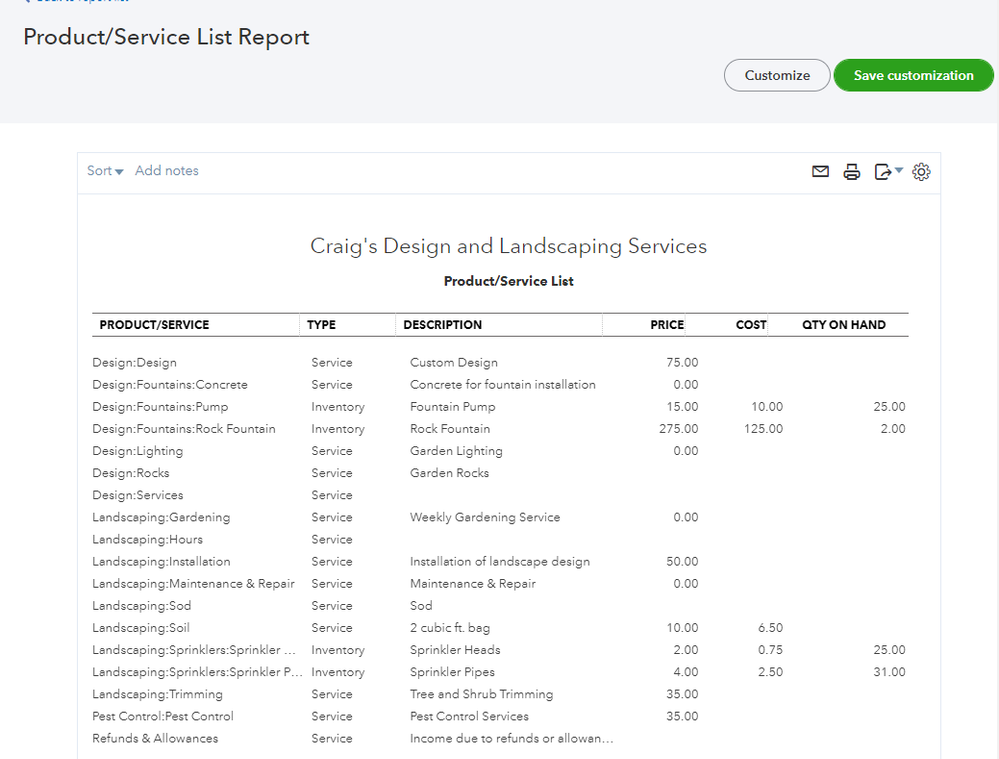Click the print report icon

(852, 172)
